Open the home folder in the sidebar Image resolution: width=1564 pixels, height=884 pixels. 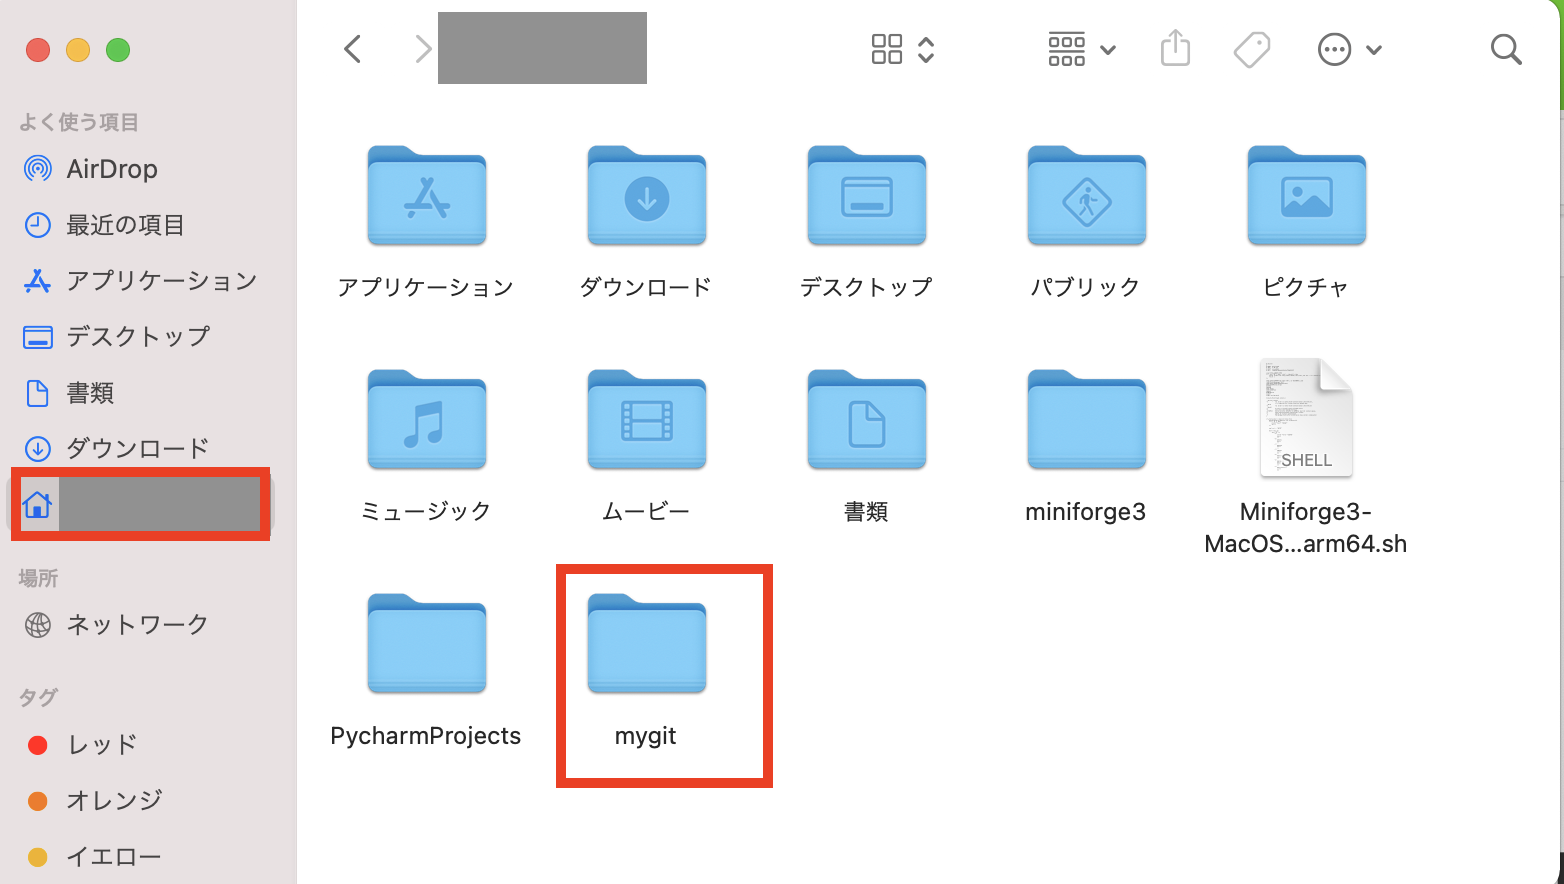[140, 505]
